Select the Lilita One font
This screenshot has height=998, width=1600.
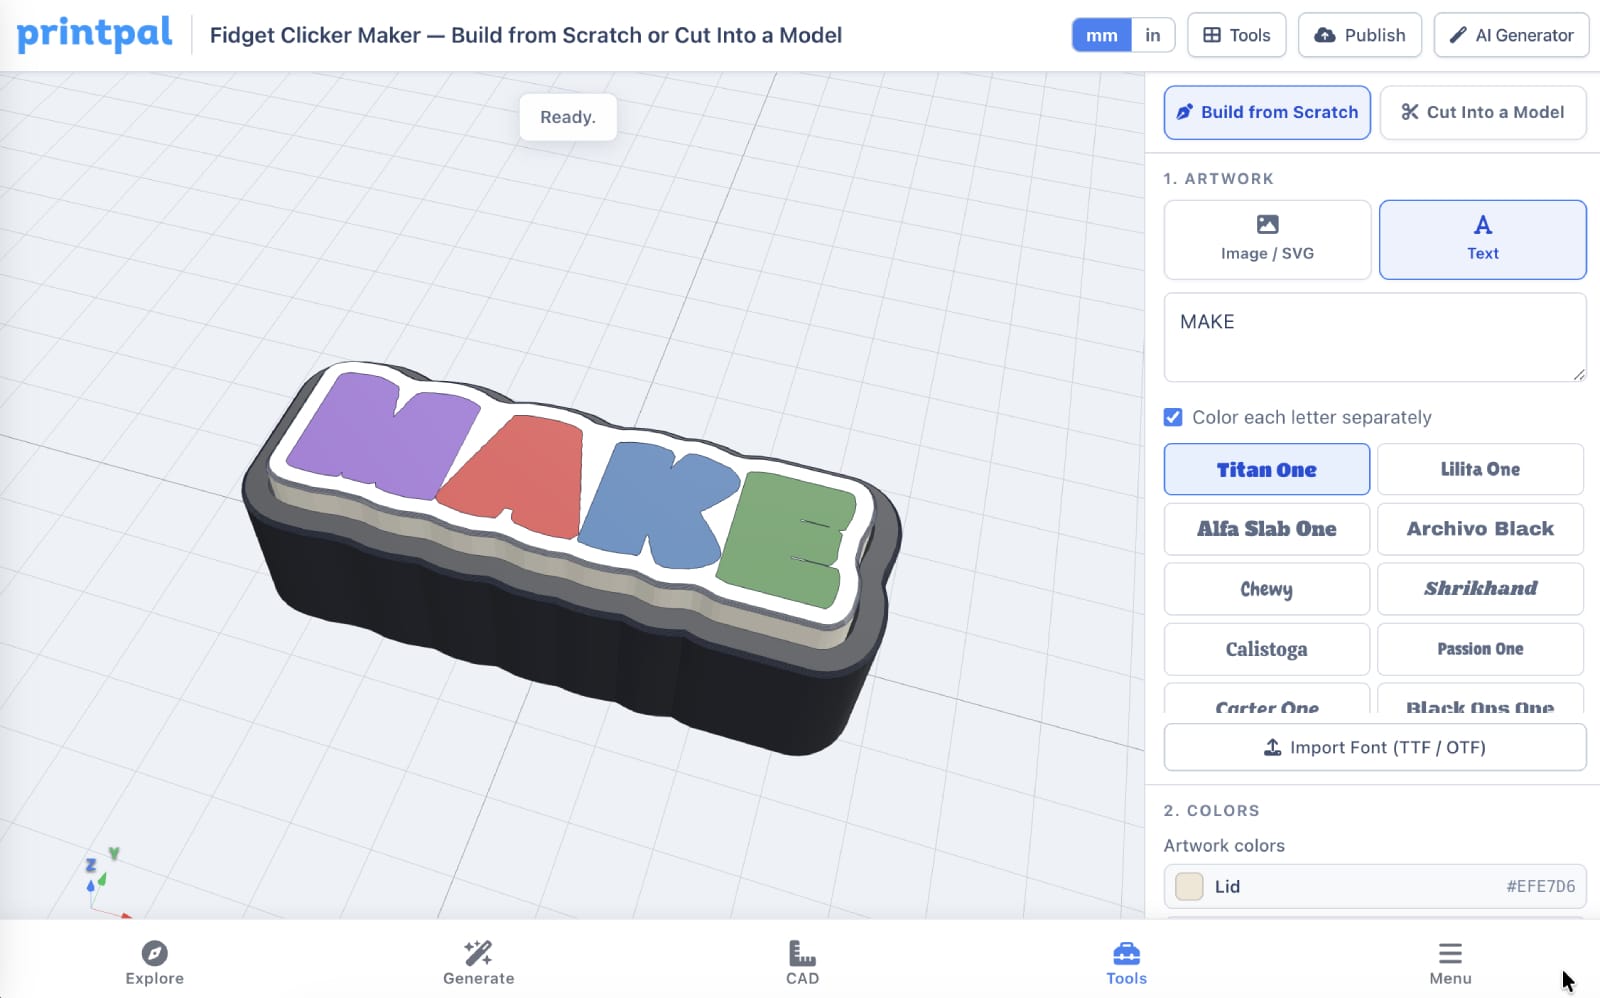[1480, 469]
